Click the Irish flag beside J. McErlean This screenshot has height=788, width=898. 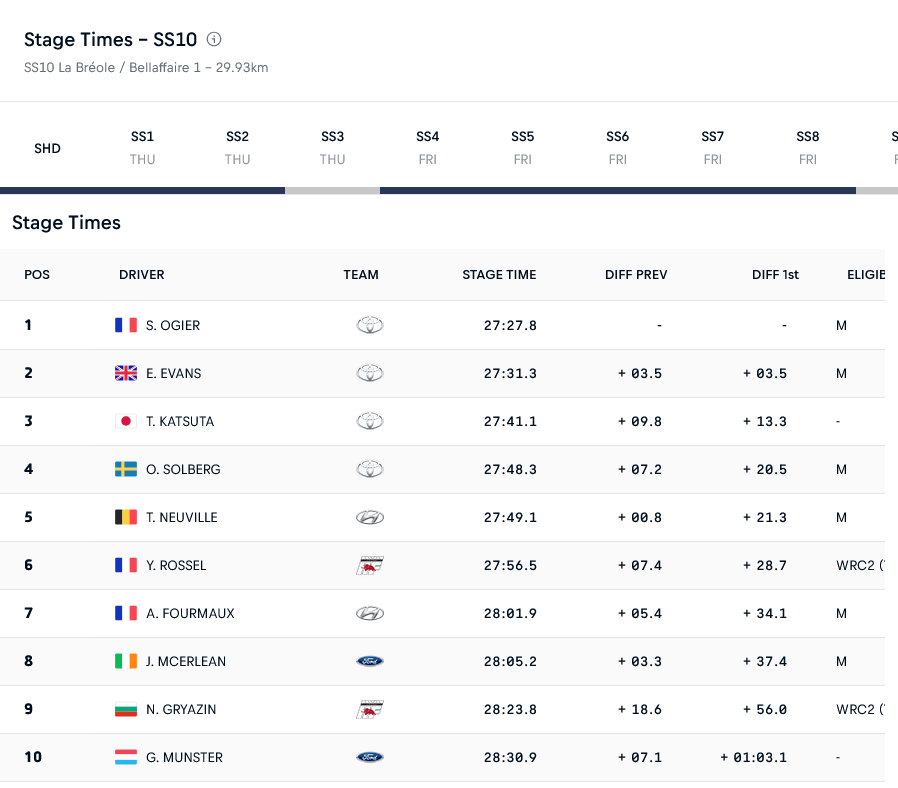click(126, 661)
